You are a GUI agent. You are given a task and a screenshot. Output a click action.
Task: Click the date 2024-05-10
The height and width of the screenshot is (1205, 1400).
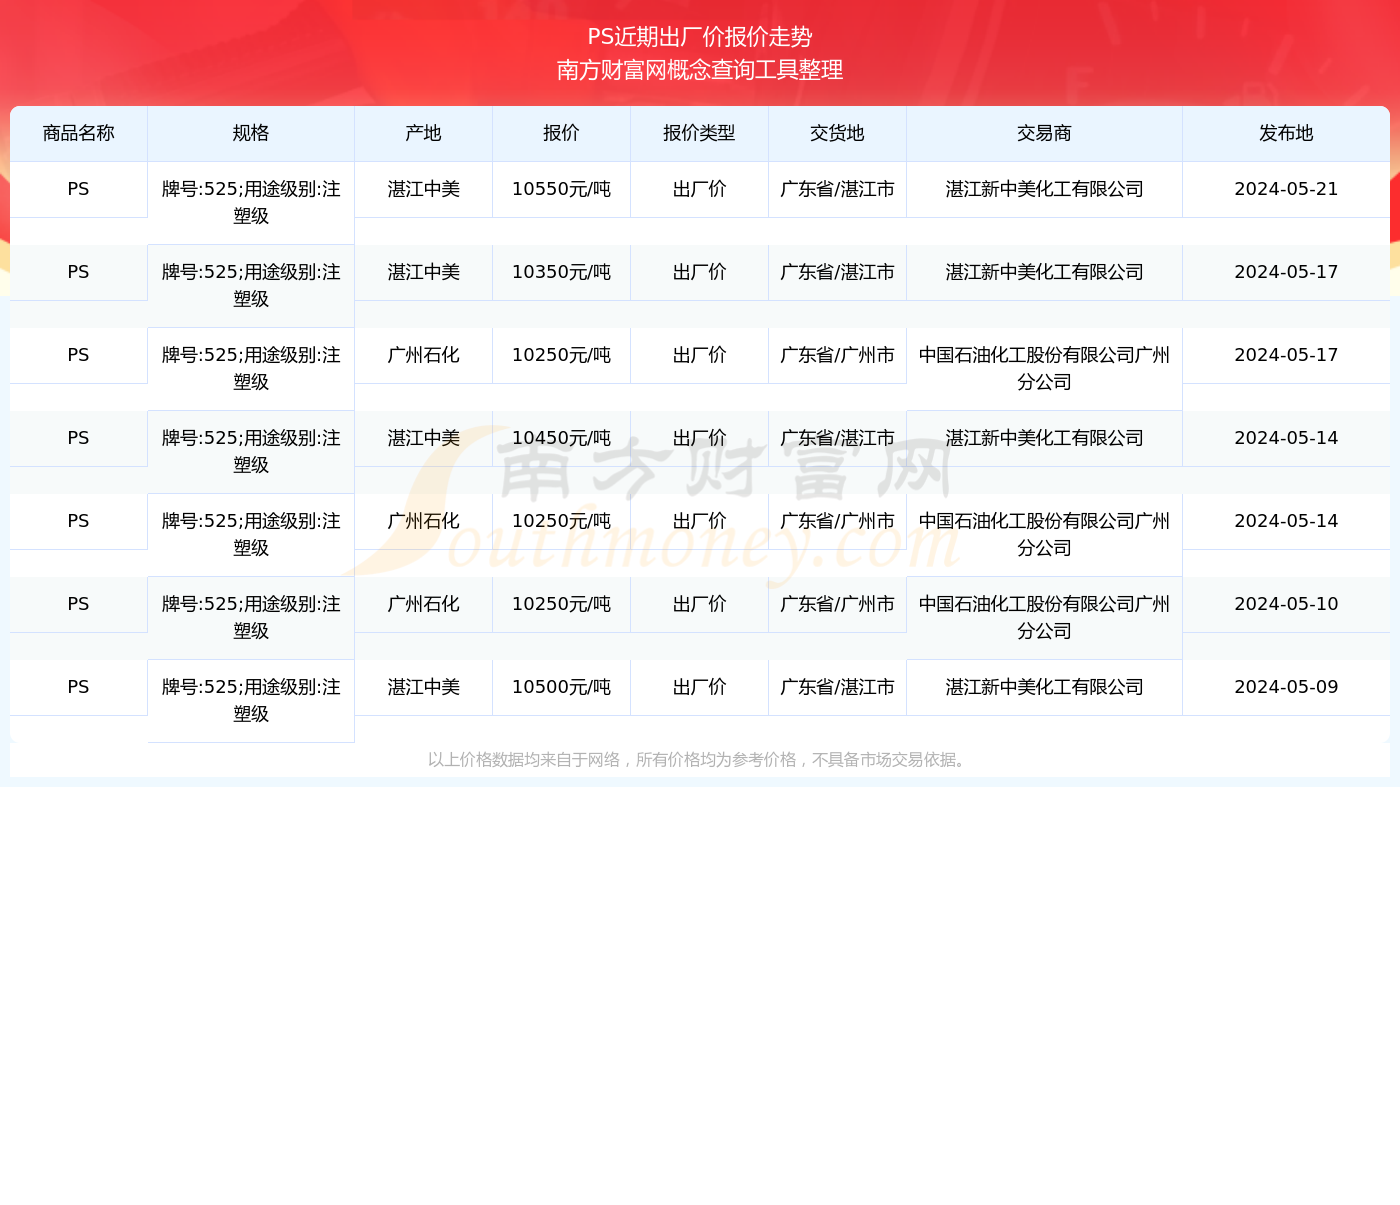1286,604
